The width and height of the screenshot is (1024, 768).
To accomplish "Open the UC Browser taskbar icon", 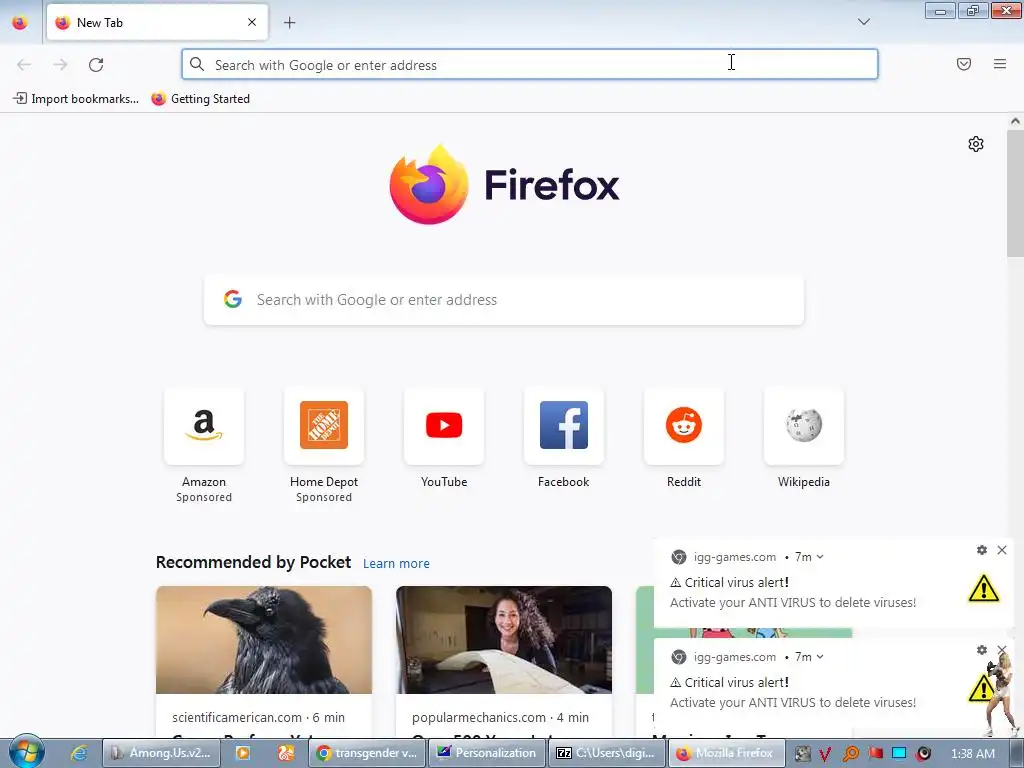I will coord(285,753).
